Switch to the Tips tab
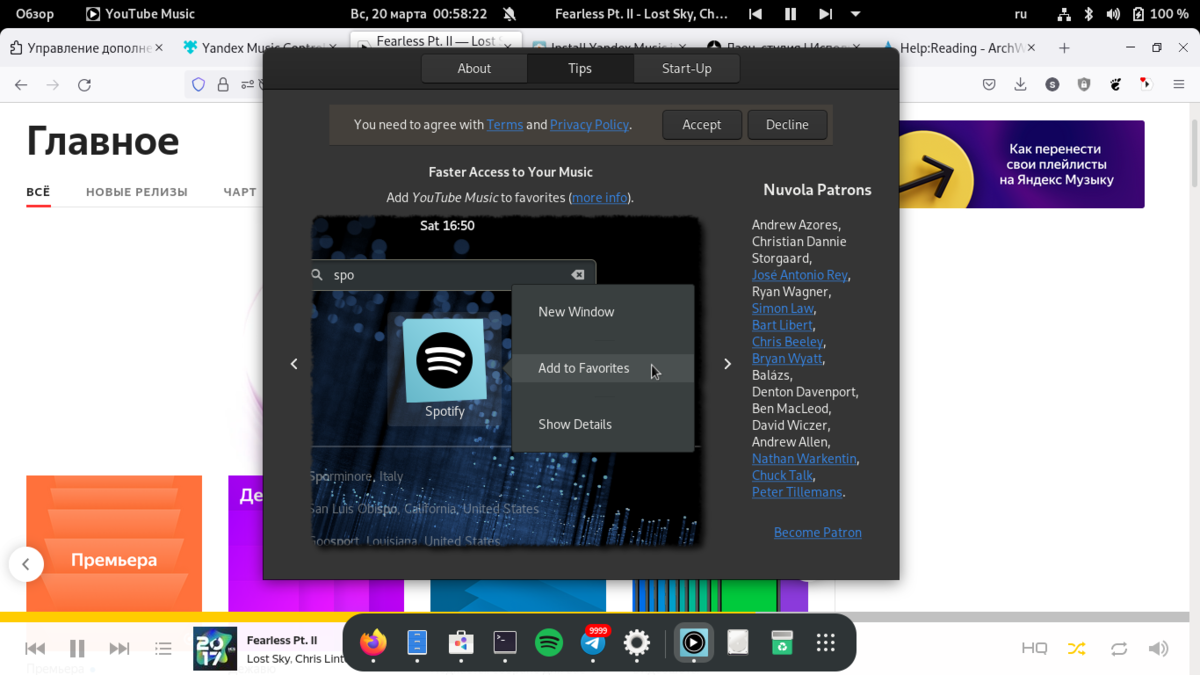 (x=580, y=68)
